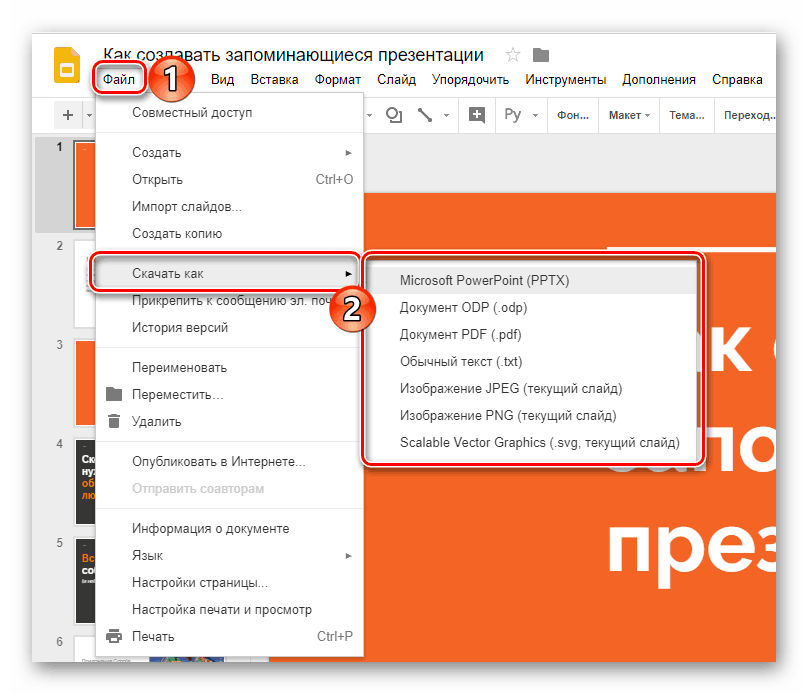The height and width of the screenshot is (694, 808).
Task: Download as Изображение JPEG (текущий слайд)
Action: click(x=532, y=388)
